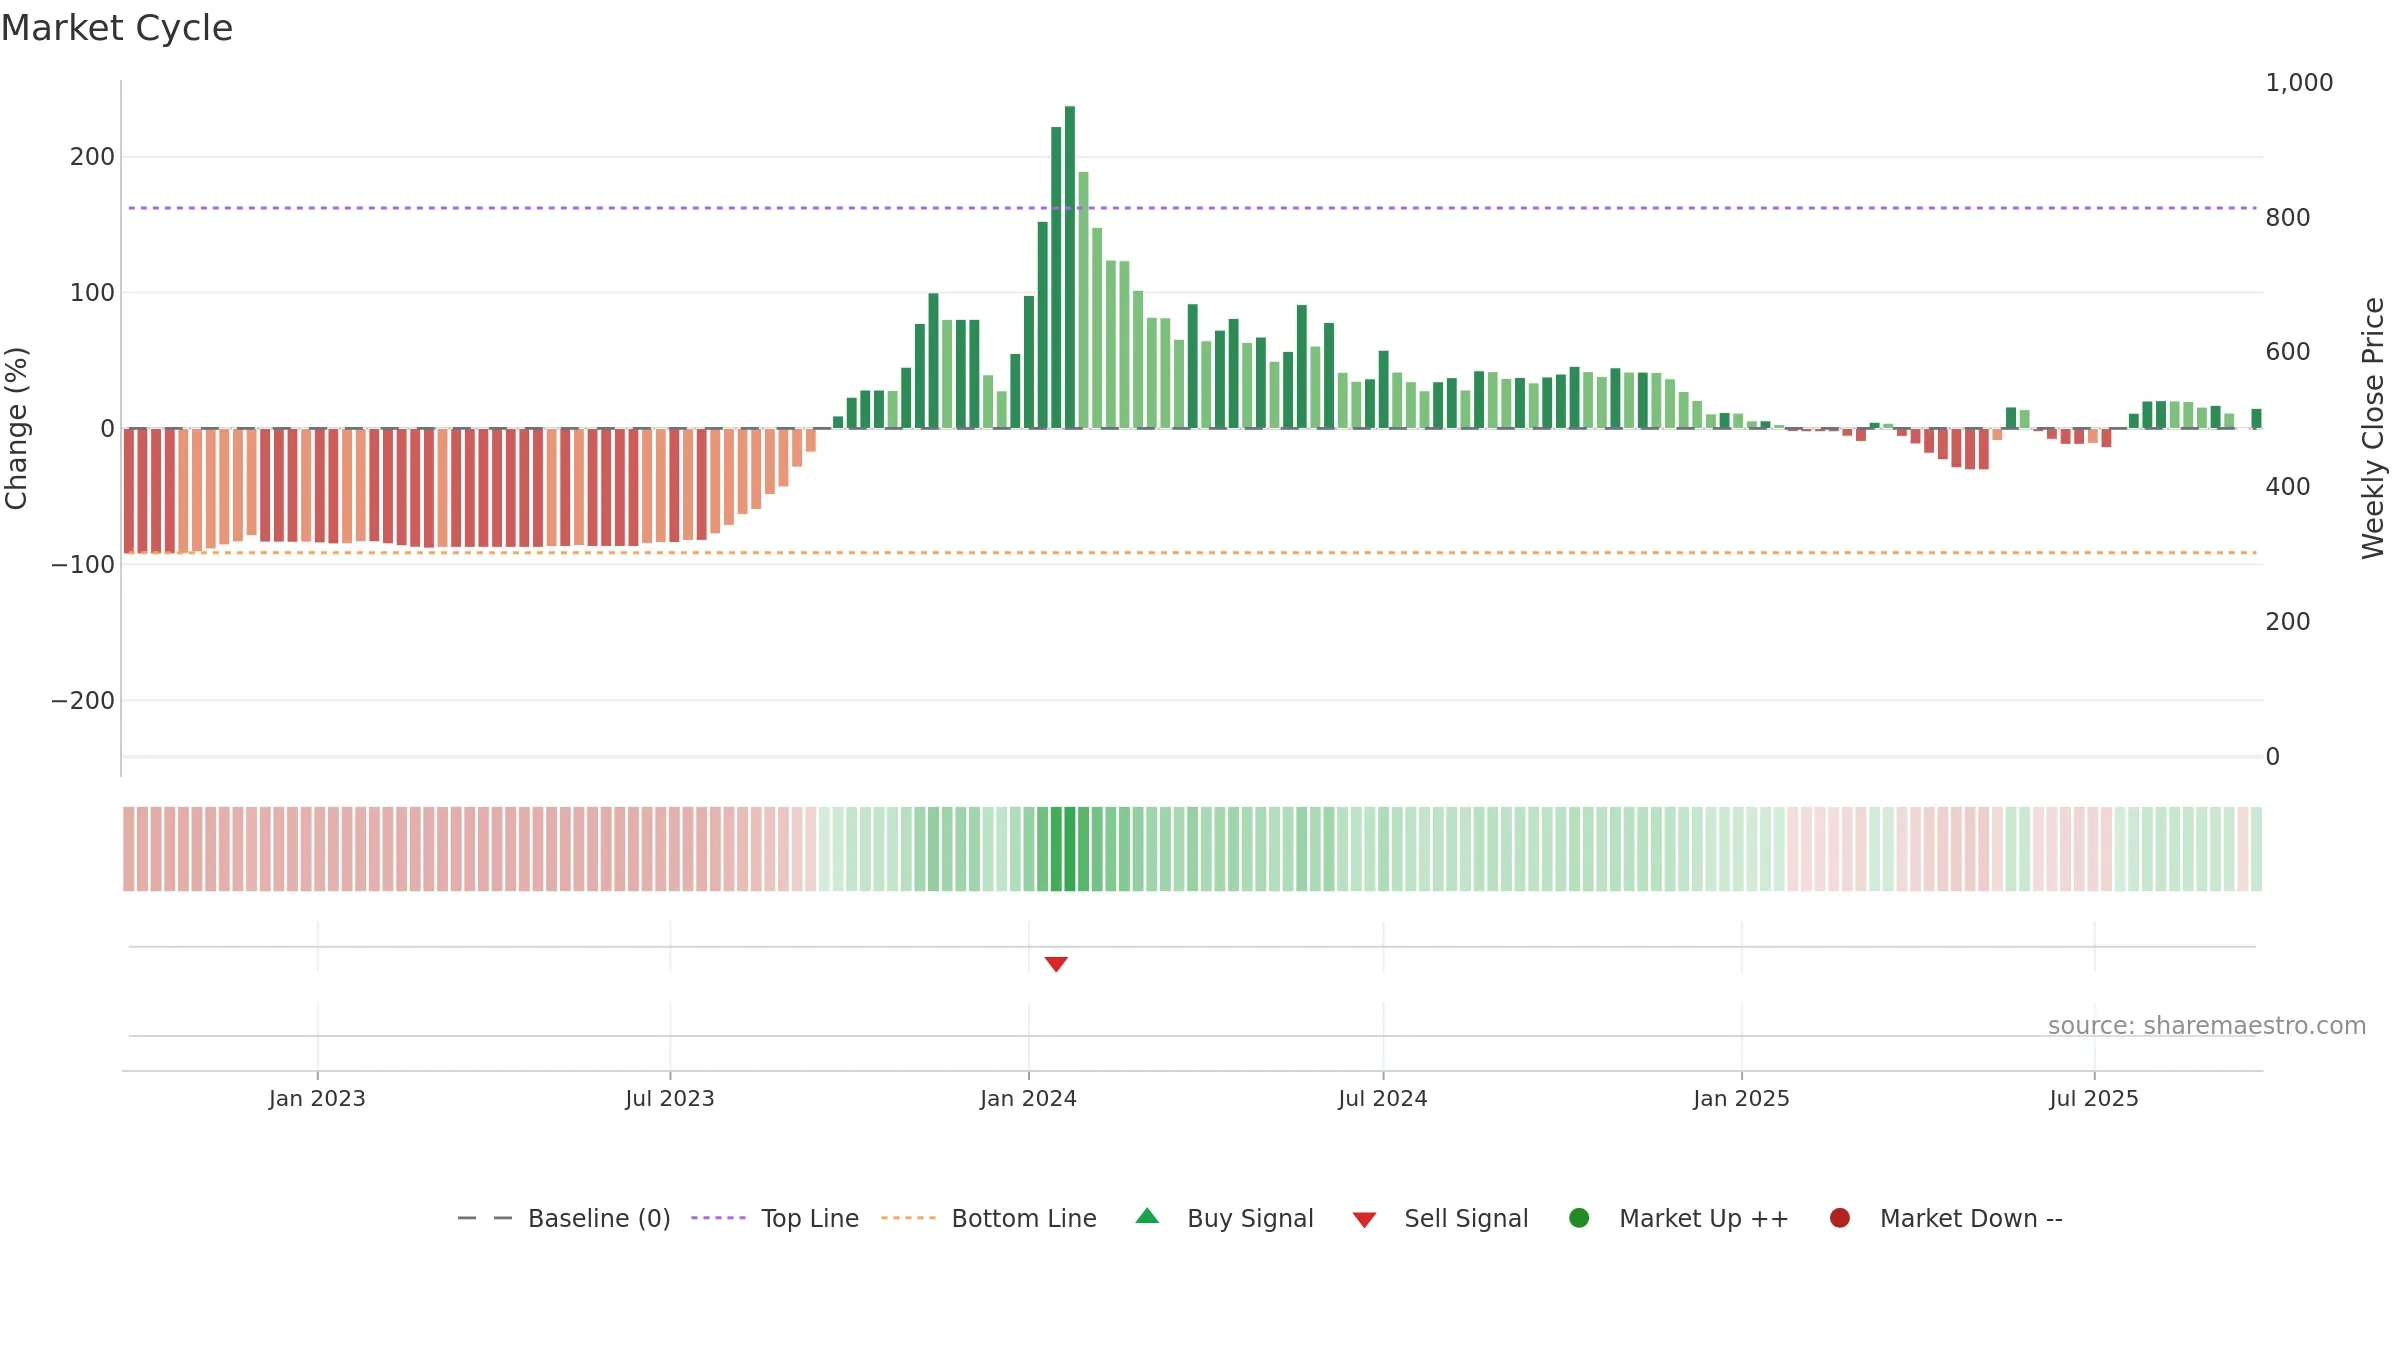
Task: Toggle the Bottom Line legend entry
Action: point(989,1218)
